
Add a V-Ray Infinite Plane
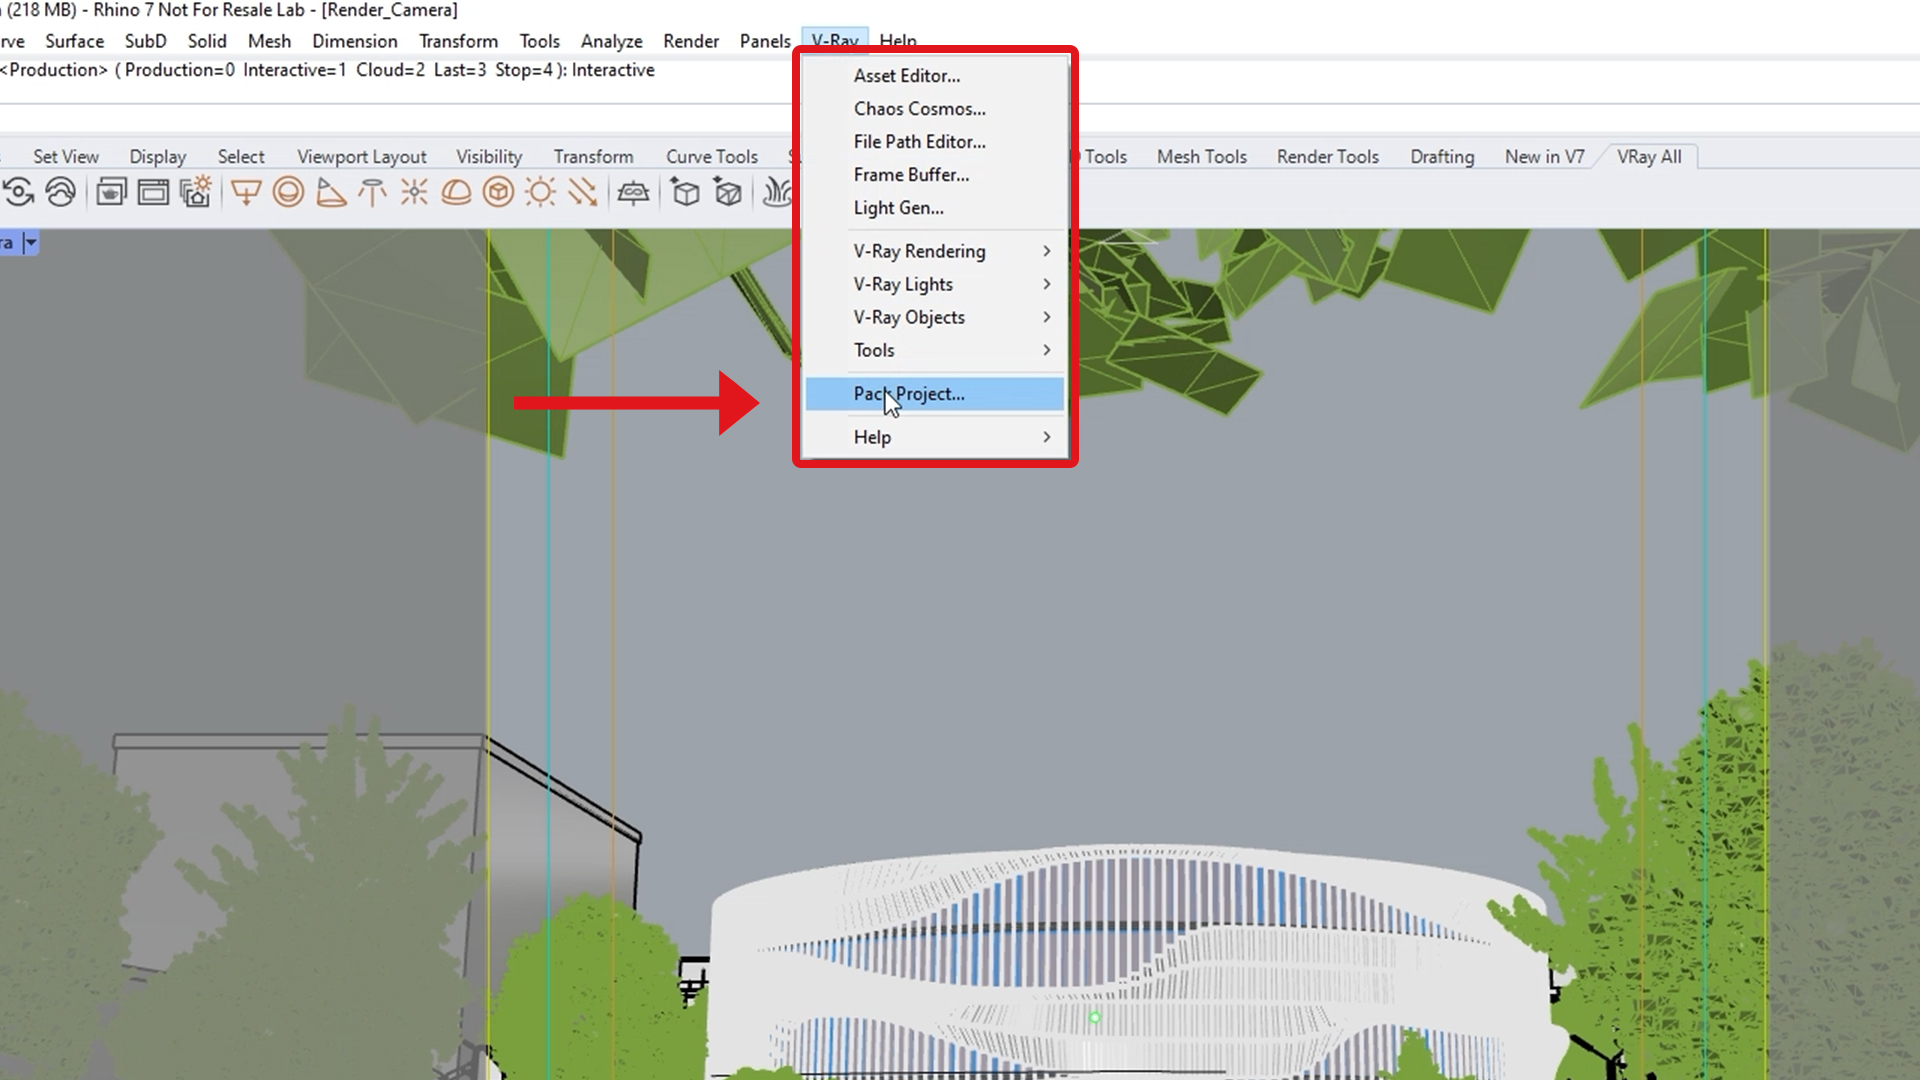tap(633, 191)
